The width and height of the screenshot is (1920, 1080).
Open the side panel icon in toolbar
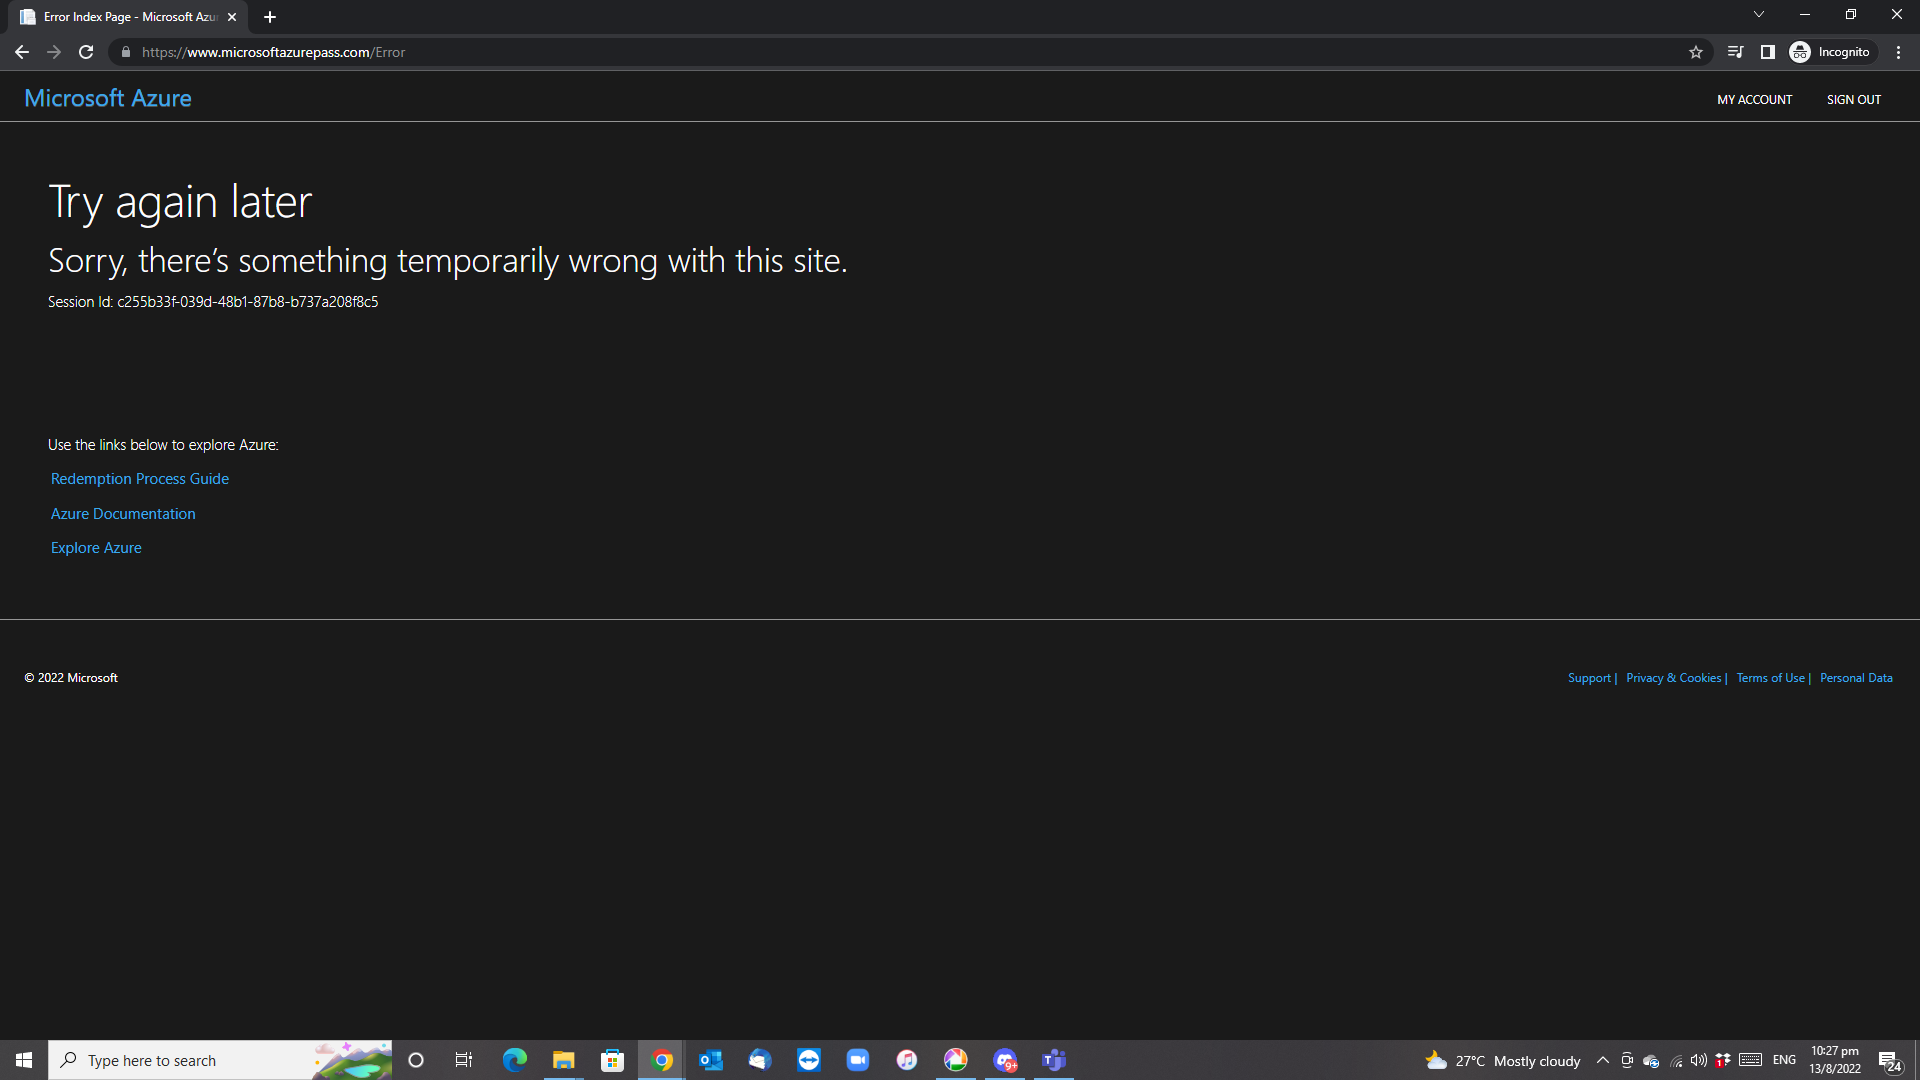[x=1767, y=52]
